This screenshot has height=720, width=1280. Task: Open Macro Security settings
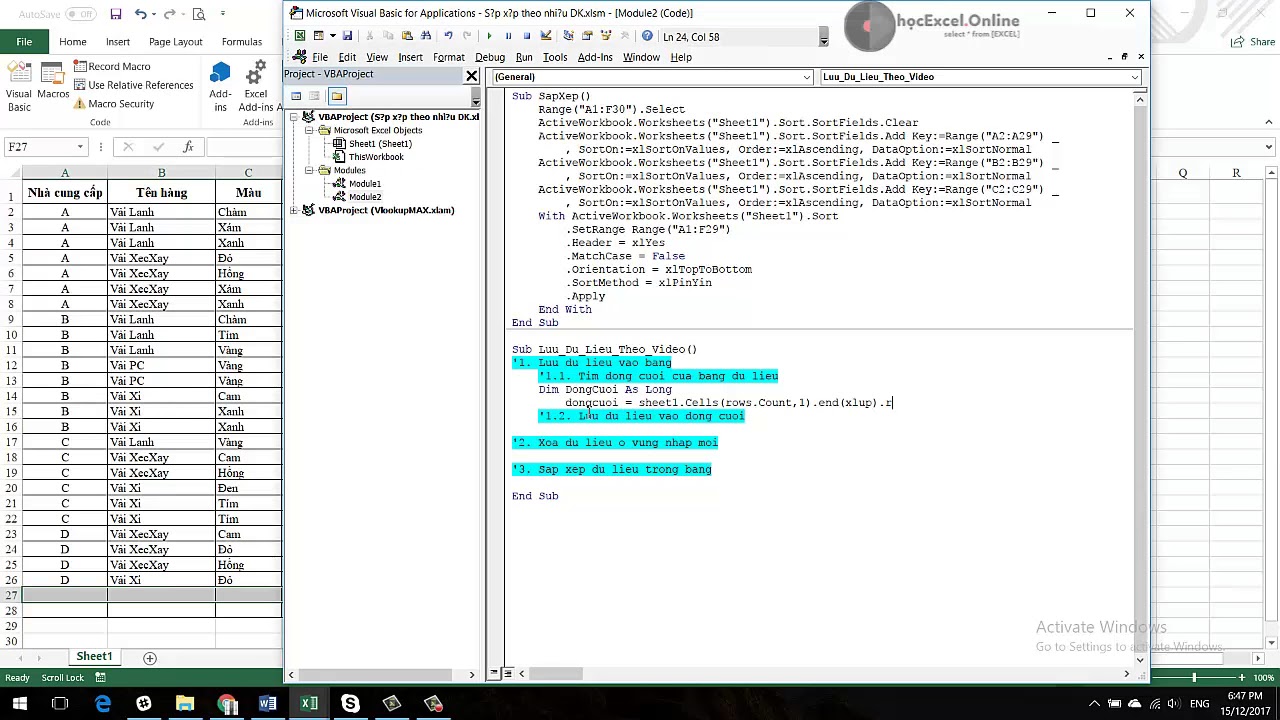113,103
